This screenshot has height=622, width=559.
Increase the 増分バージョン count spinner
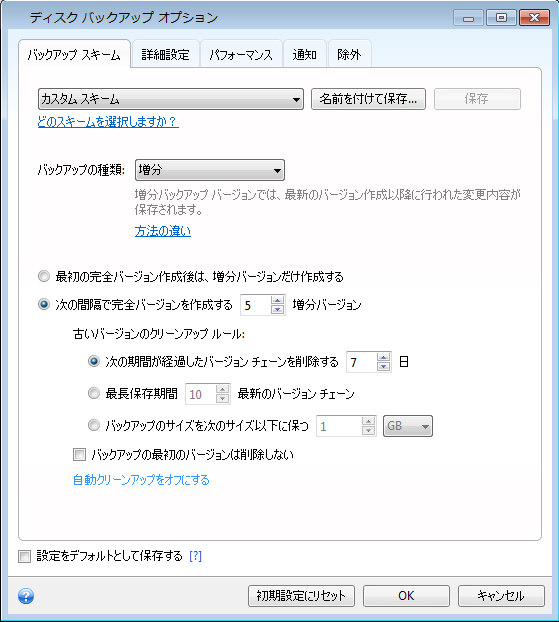(278, 301)
